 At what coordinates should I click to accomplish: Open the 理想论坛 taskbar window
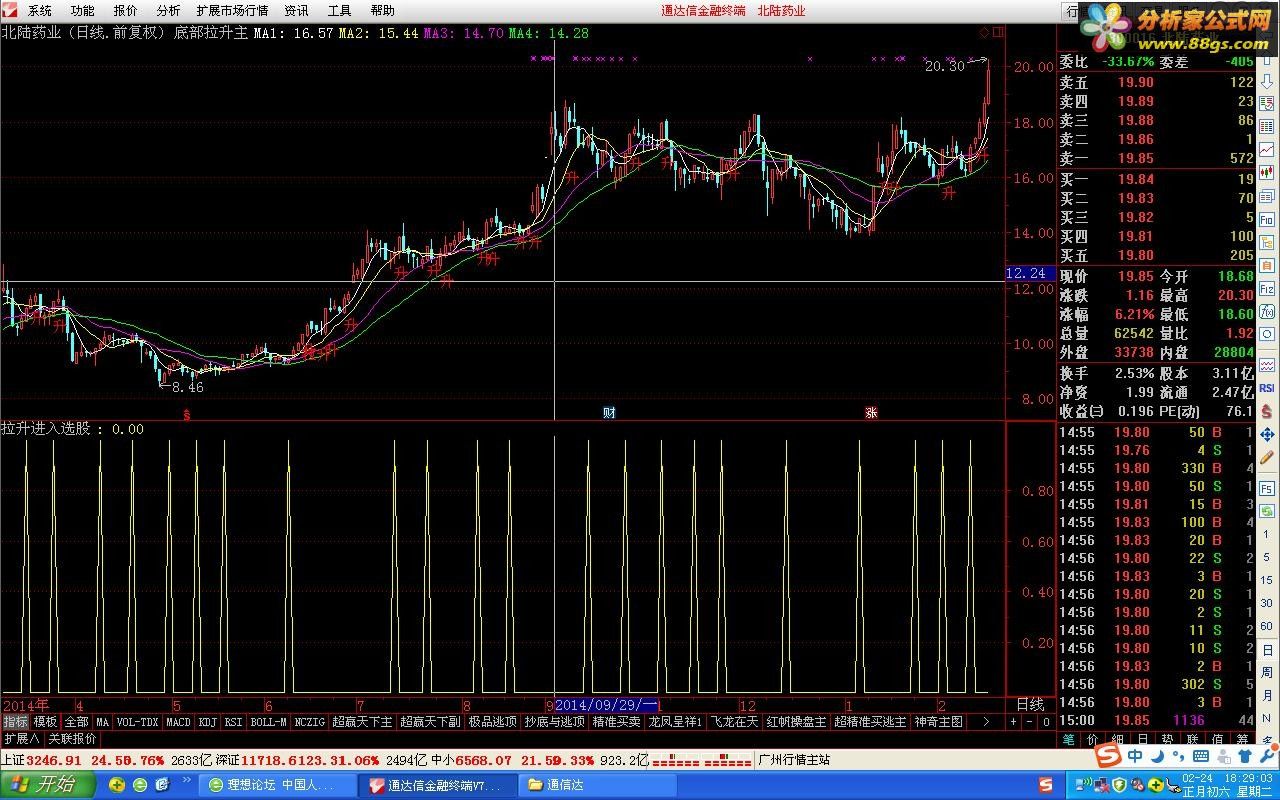point(276,785)
